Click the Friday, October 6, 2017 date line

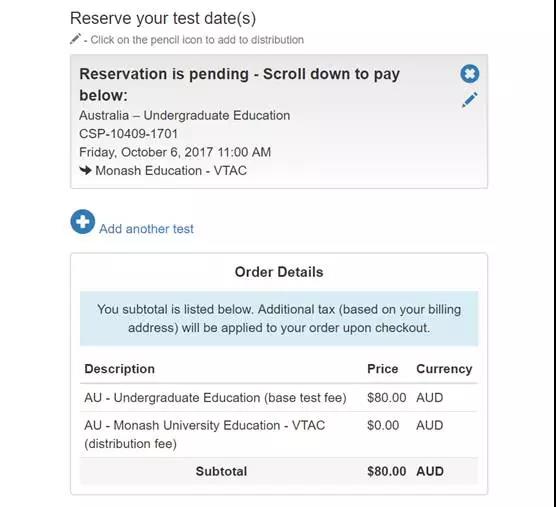click(x=175, y=152)
